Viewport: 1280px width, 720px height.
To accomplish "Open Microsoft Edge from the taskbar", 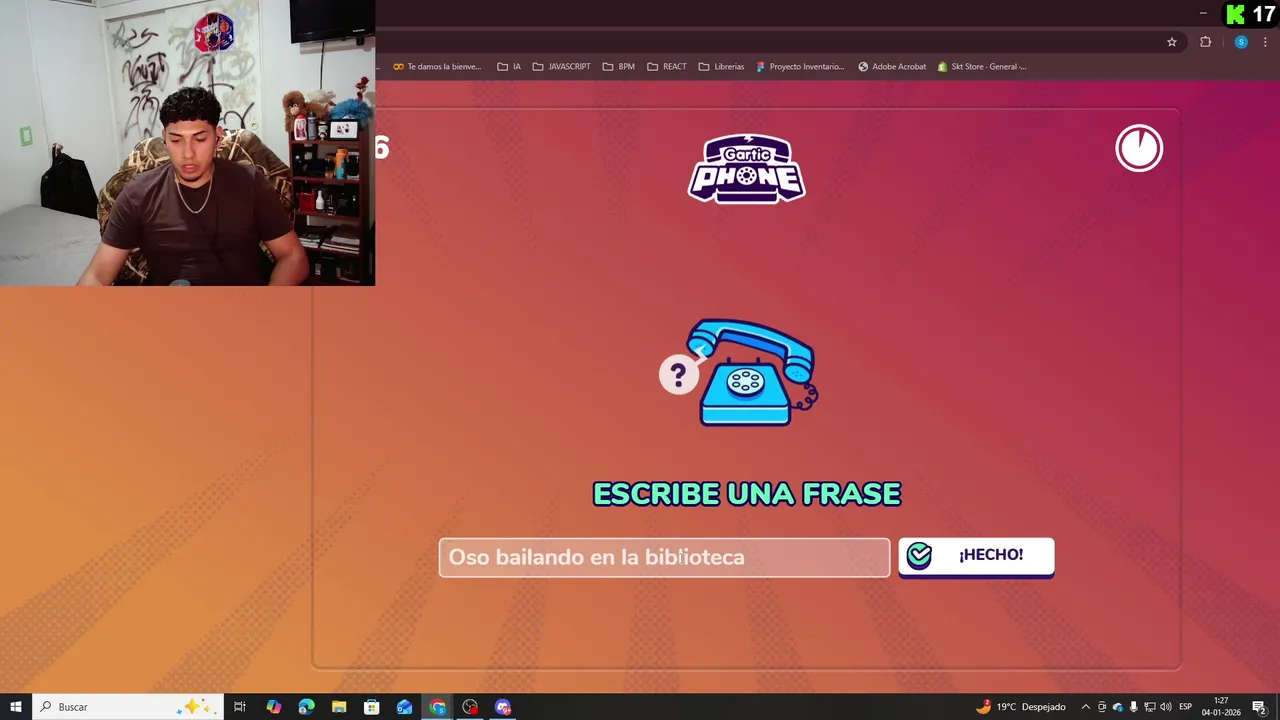I will (306, 707).
